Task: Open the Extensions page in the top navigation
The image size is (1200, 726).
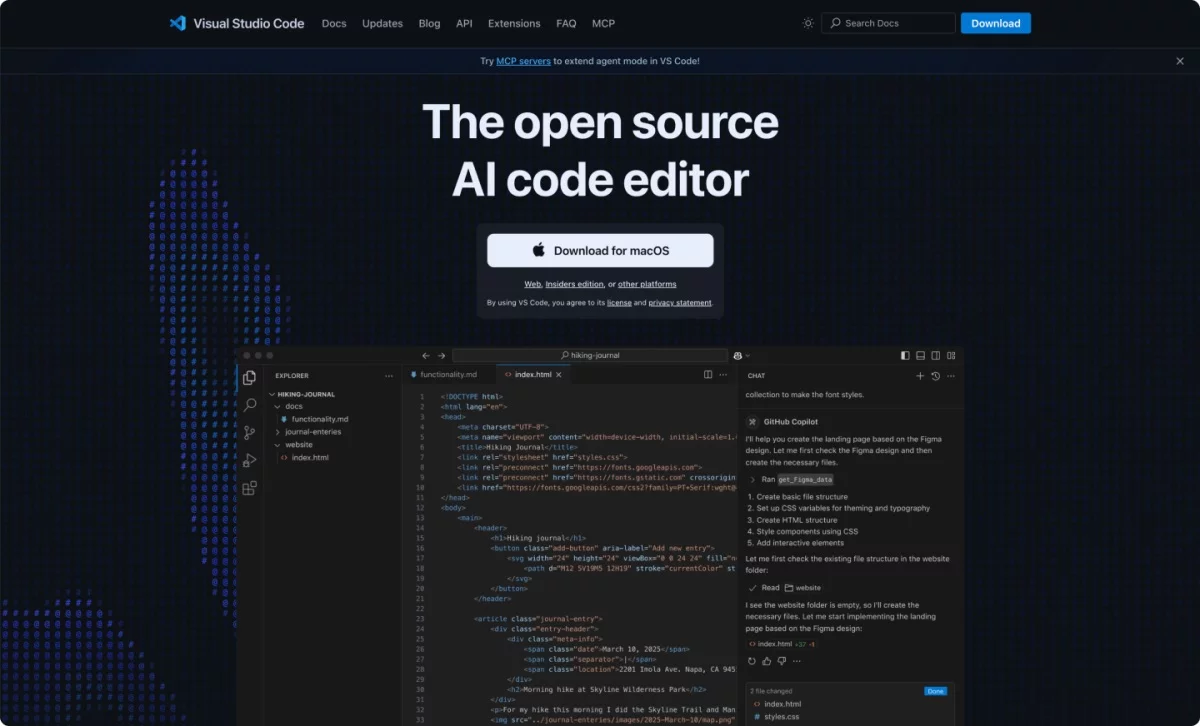Action: 514,23
